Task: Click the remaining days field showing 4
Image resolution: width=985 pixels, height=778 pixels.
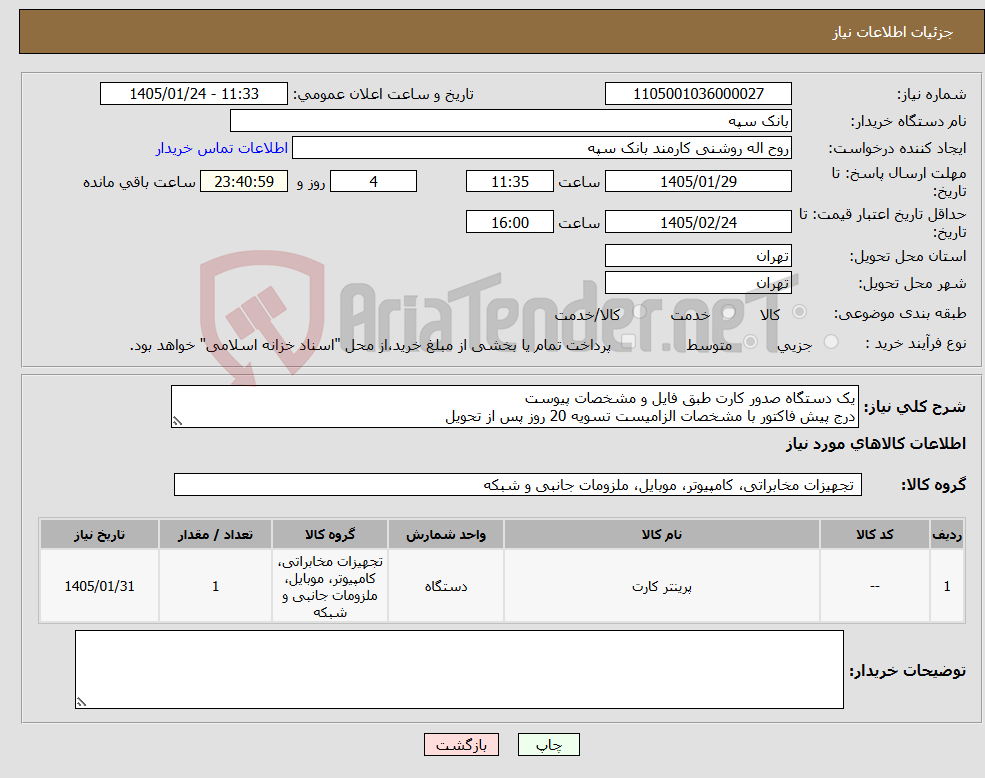Action: coord(373,182)
